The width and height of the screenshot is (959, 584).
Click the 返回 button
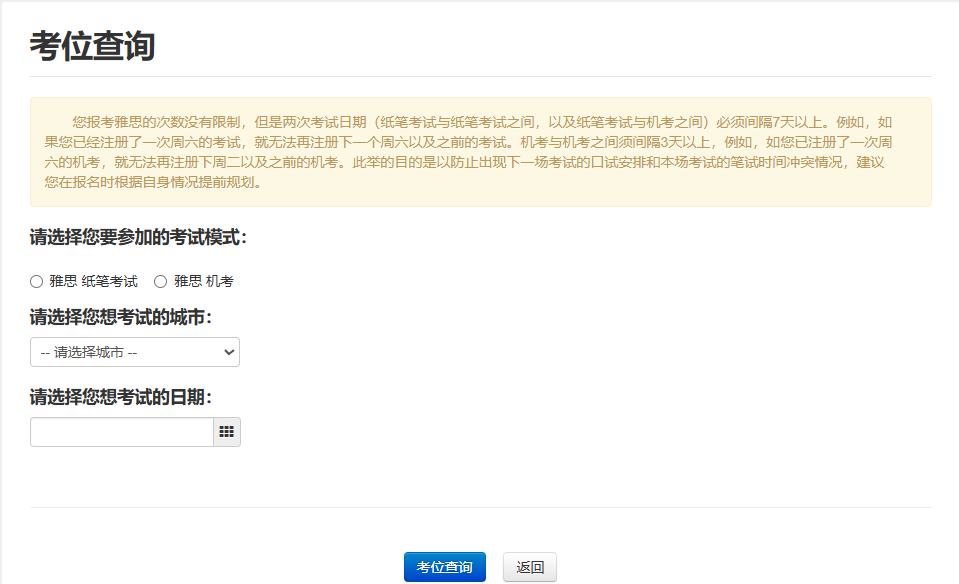[x=529, y=567]
